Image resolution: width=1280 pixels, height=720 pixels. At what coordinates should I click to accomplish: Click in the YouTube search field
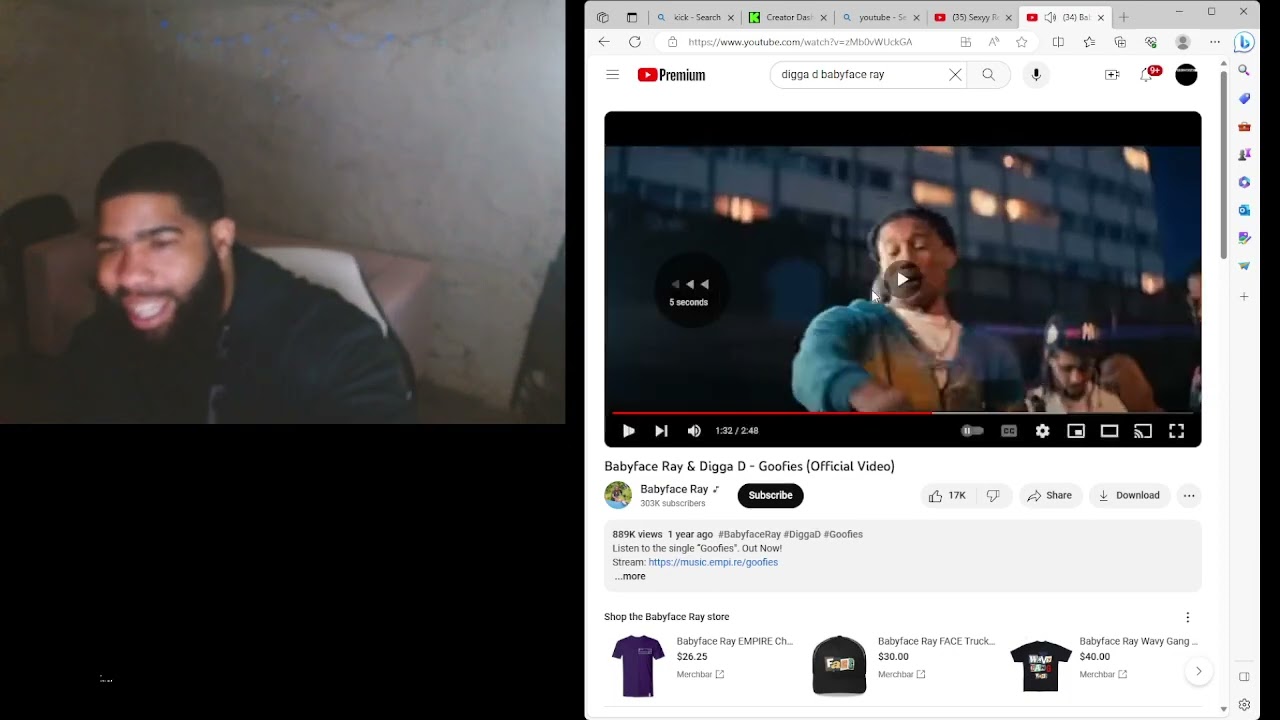click(x=860, y=75)
